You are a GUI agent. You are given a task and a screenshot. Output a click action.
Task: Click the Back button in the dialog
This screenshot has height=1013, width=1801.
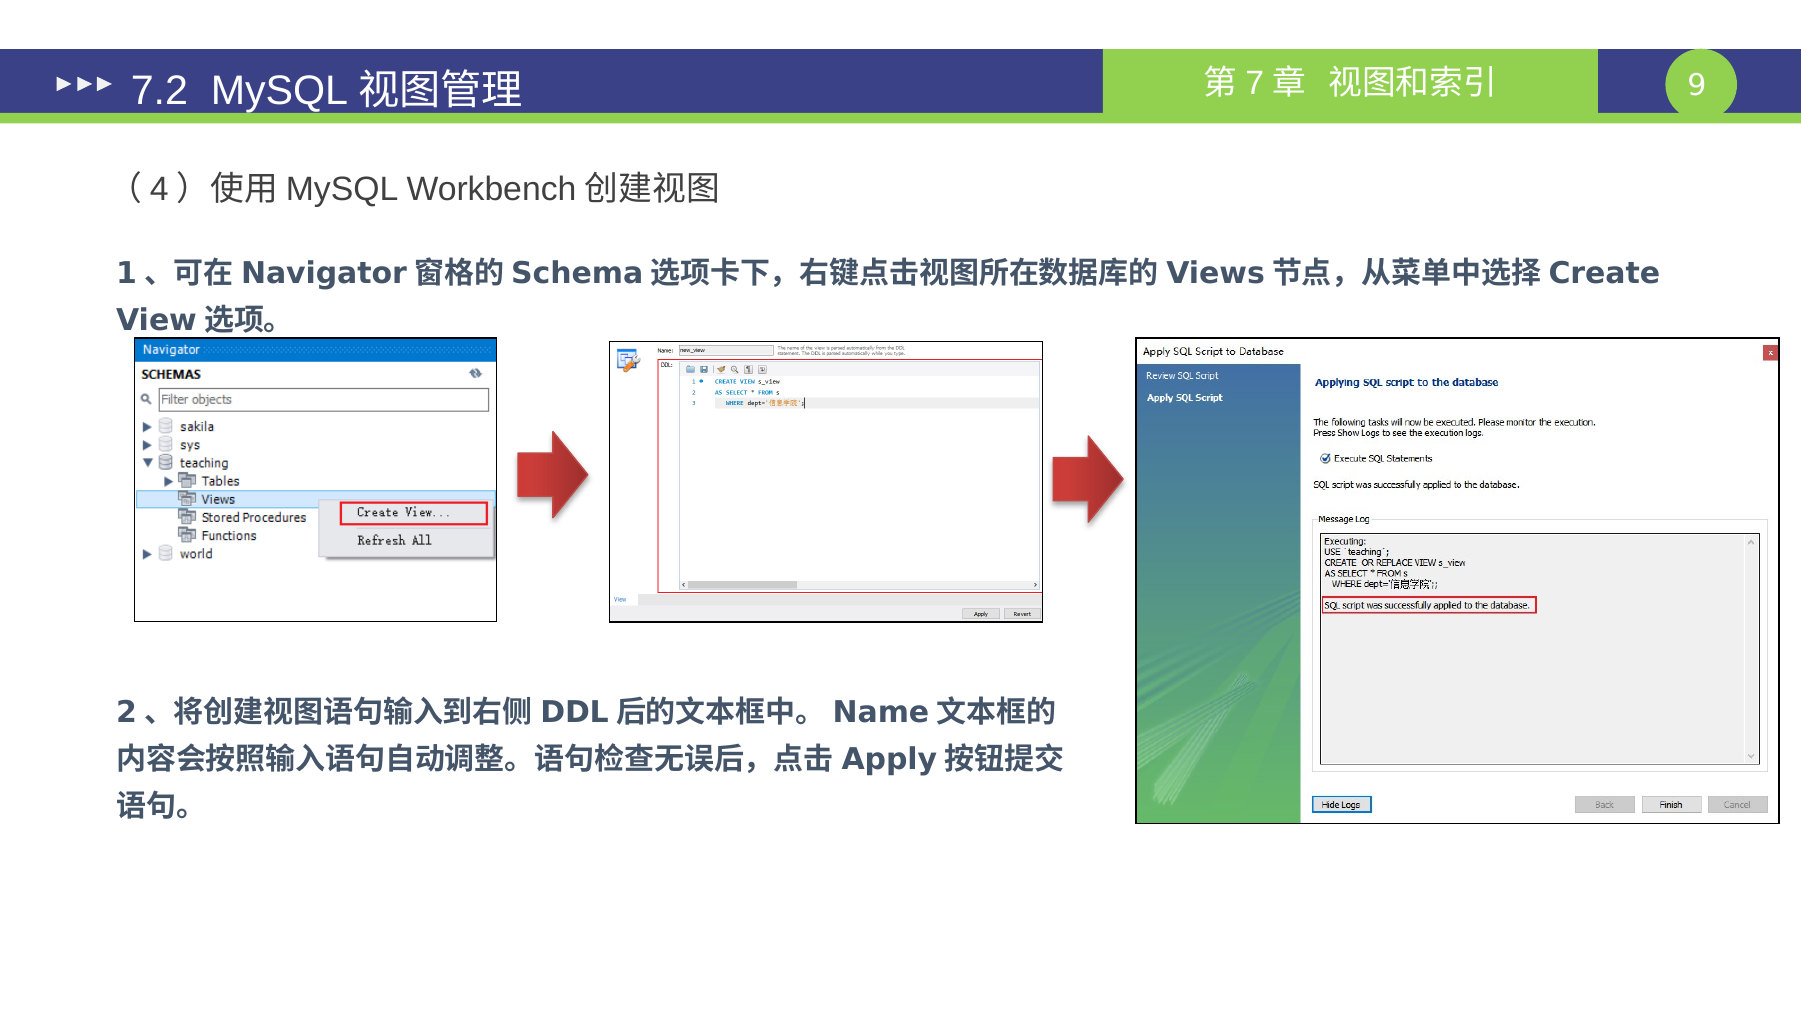pyautogui.click(x=1604, y=805)
